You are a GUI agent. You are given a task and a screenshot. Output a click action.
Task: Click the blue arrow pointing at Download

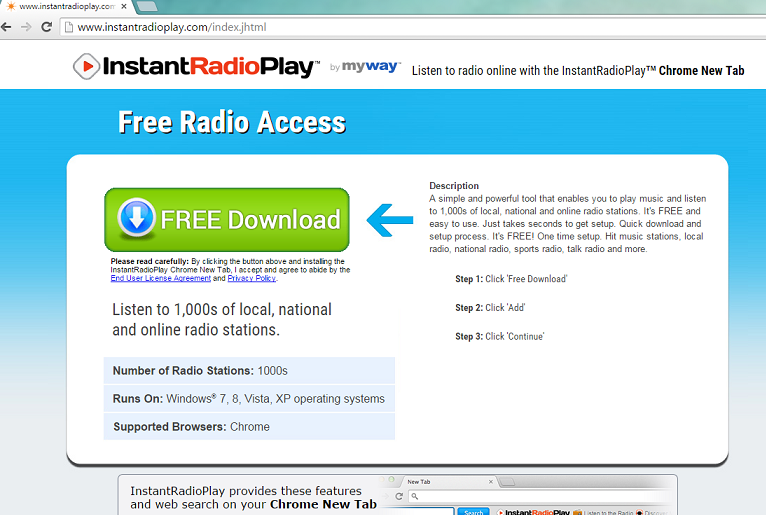(389, 220)
